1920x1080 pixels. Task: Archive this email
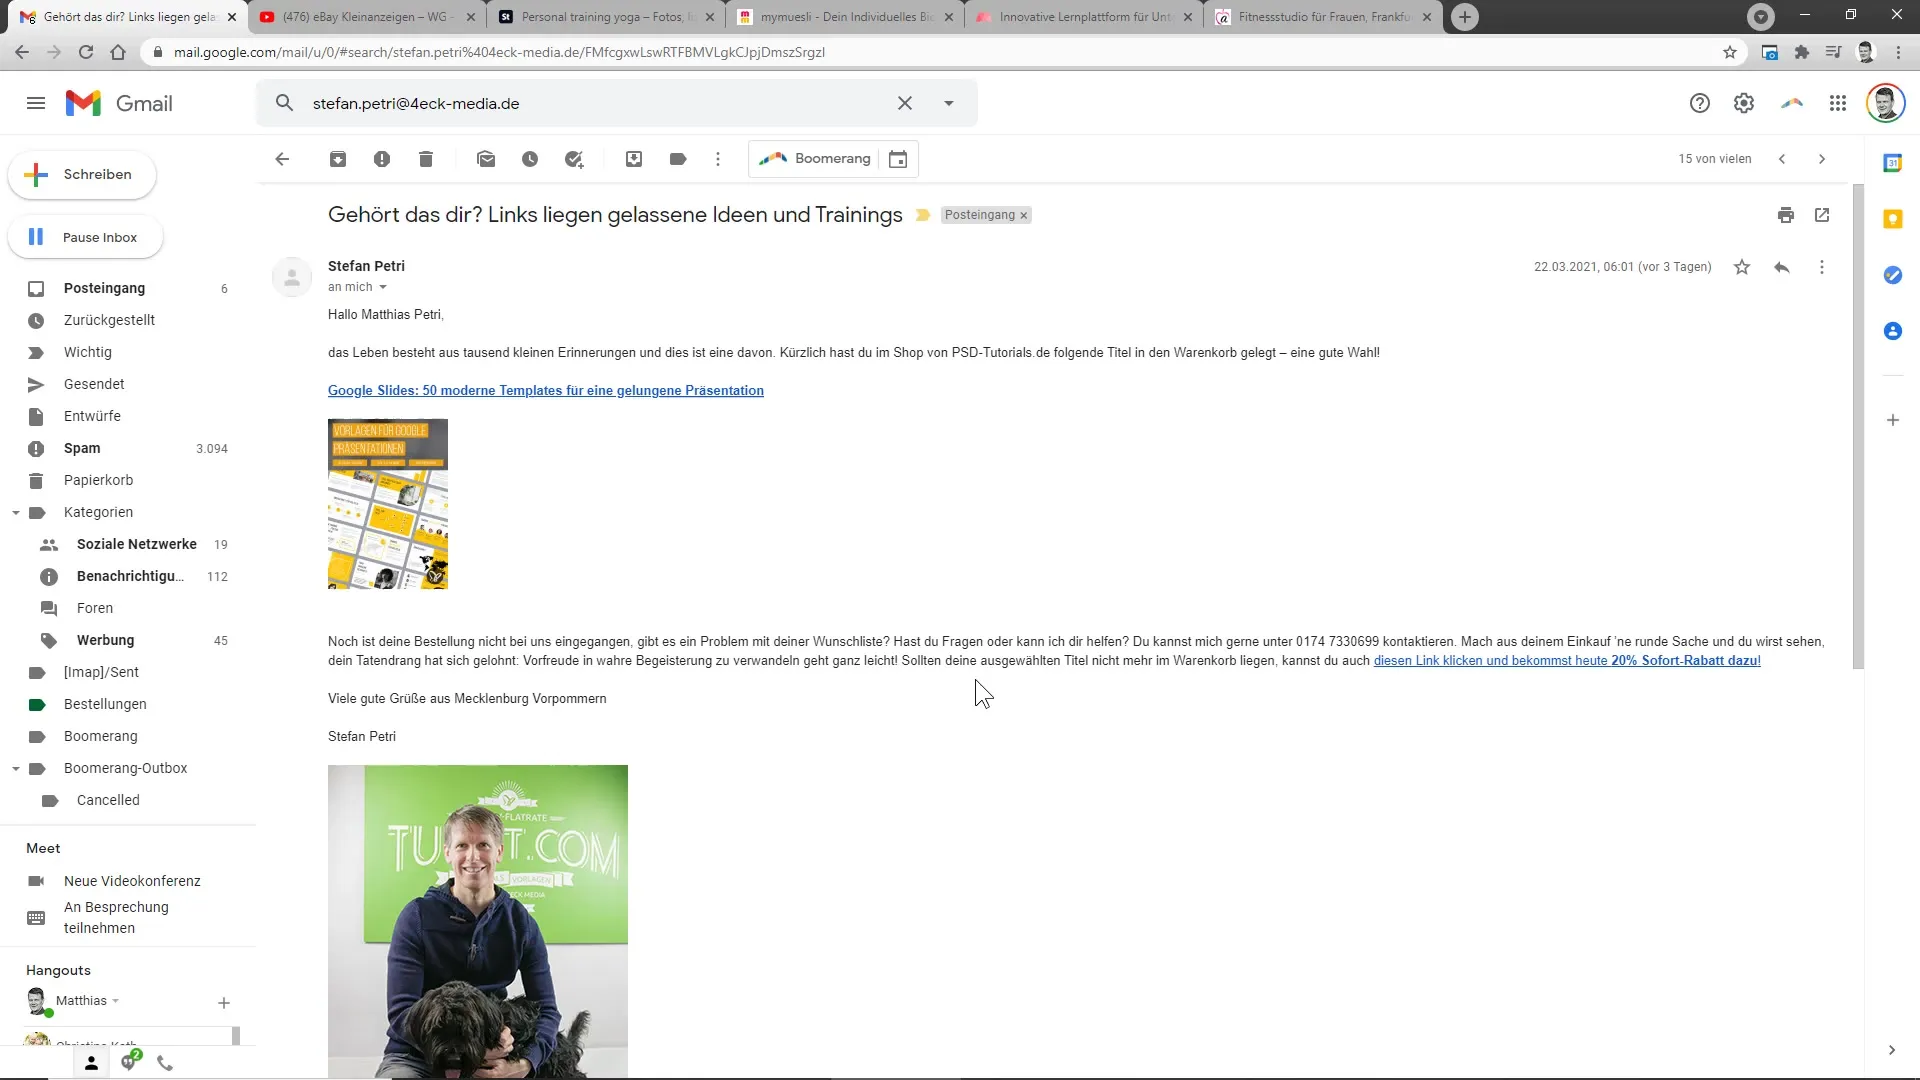pos(338,159)
